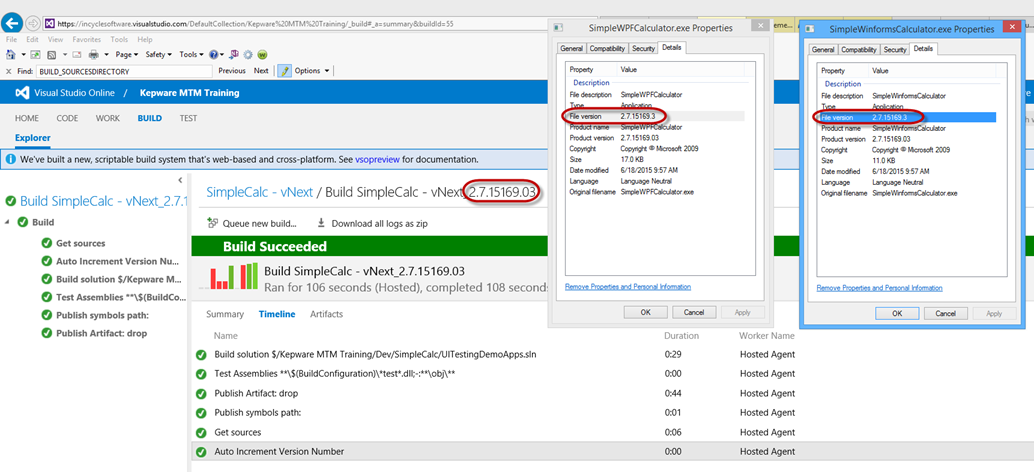Click the Feeds (RSS) icon in command bar
The image size is (1034, 472).
(51, 55)
